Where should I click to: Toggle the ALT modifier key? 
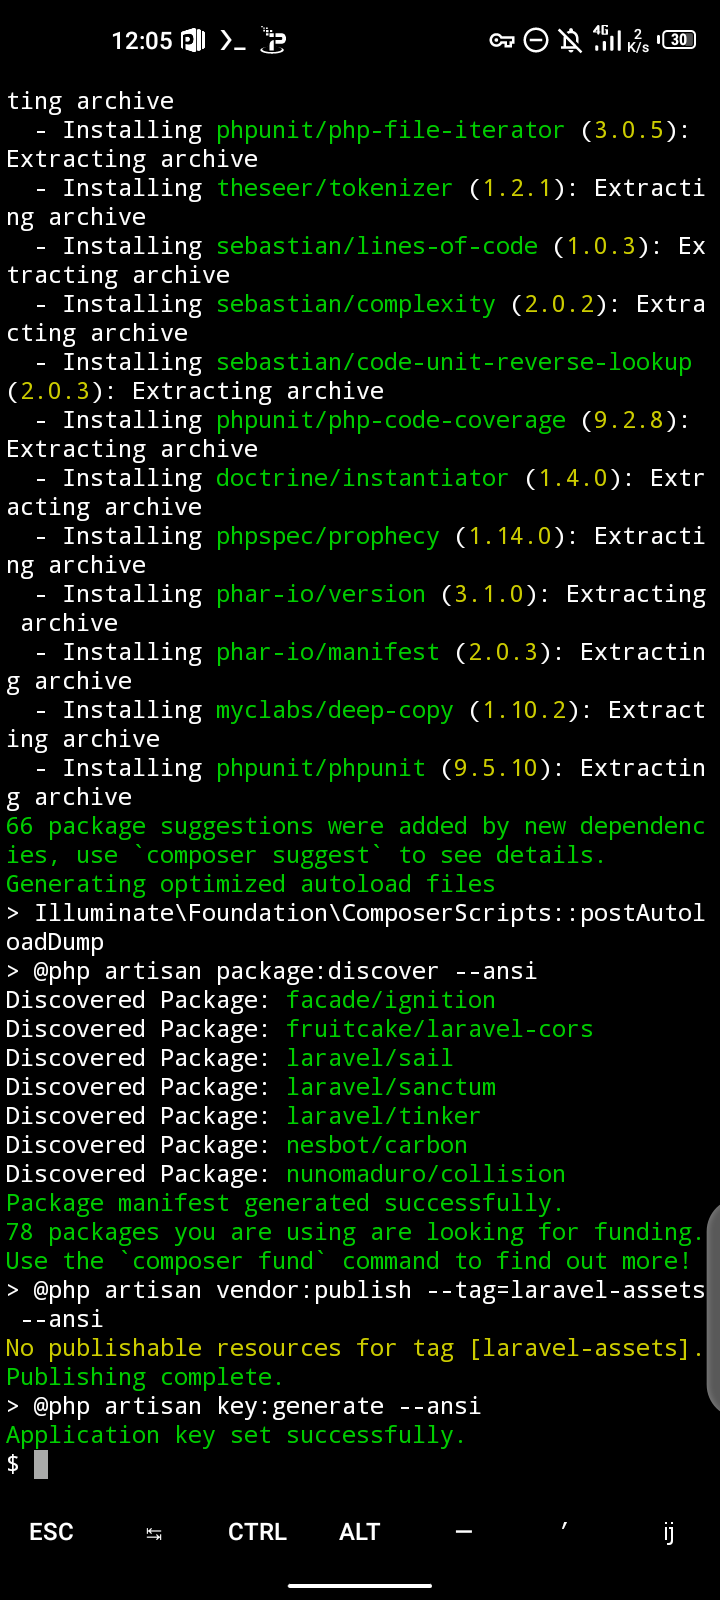click(x=360, y=1532)
